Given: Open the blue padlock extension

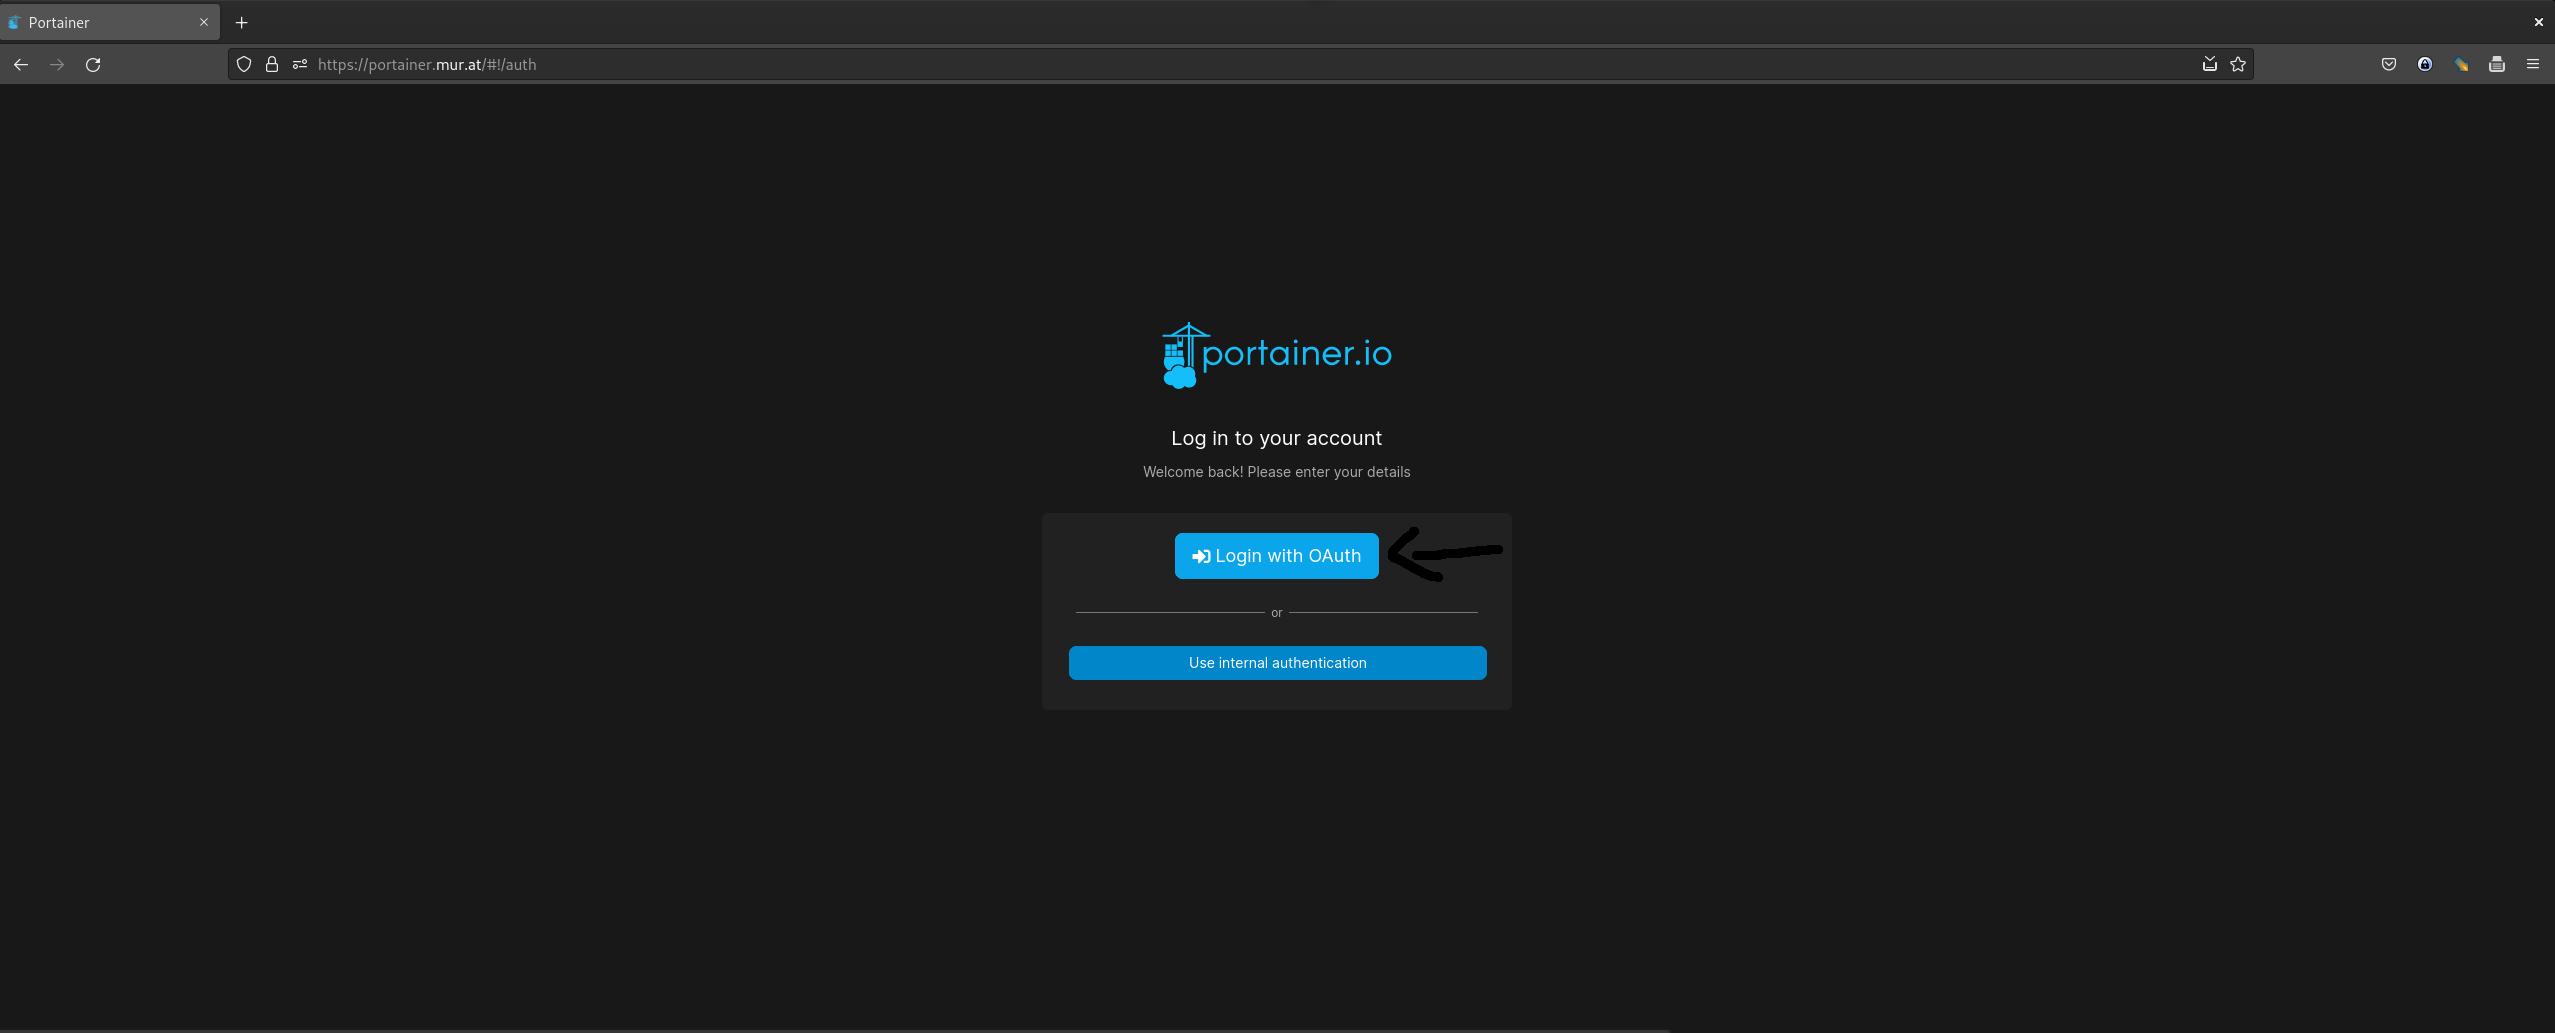Looking at the screenshot, I should tap(2425, 65).
